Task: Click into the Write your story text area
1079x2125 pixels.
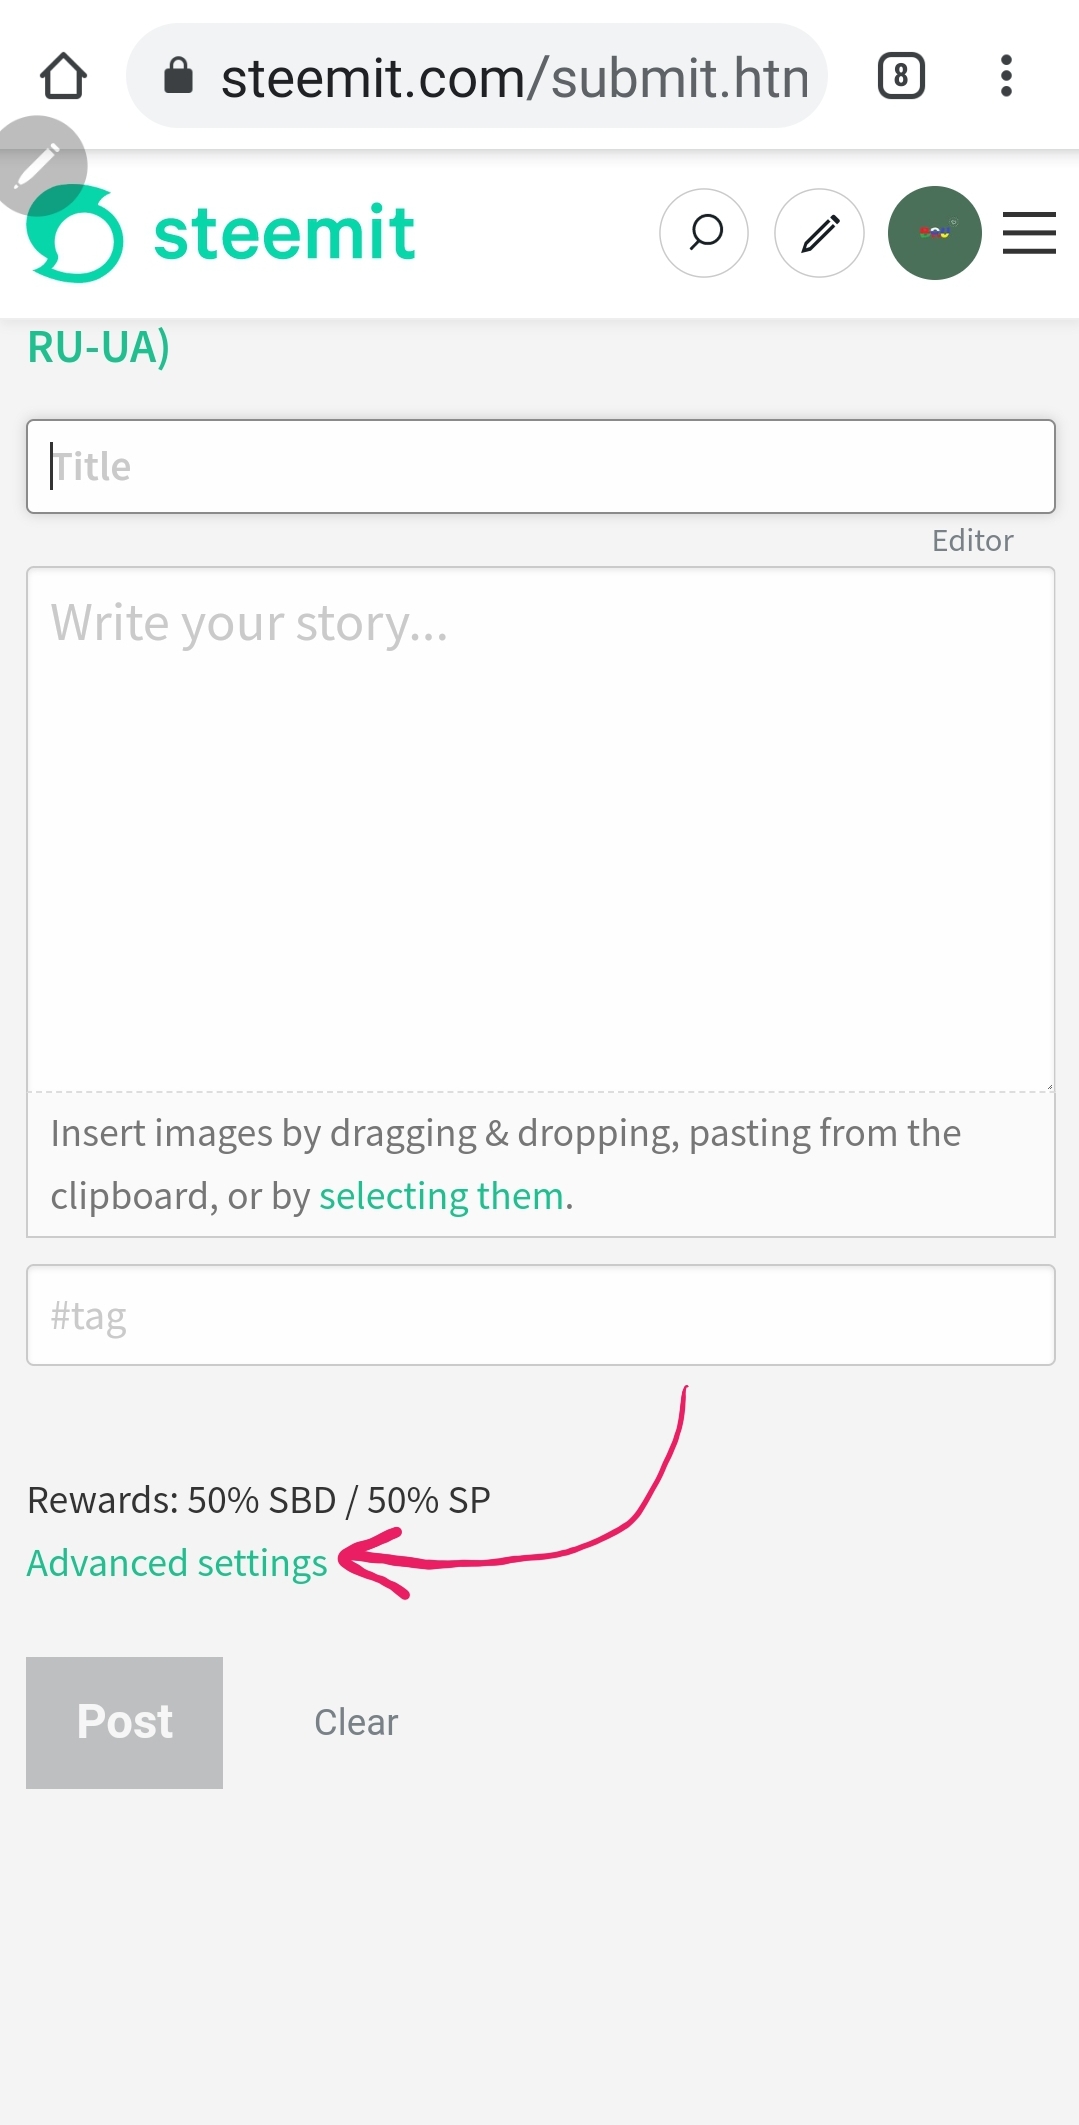Action: coord(541,829)
